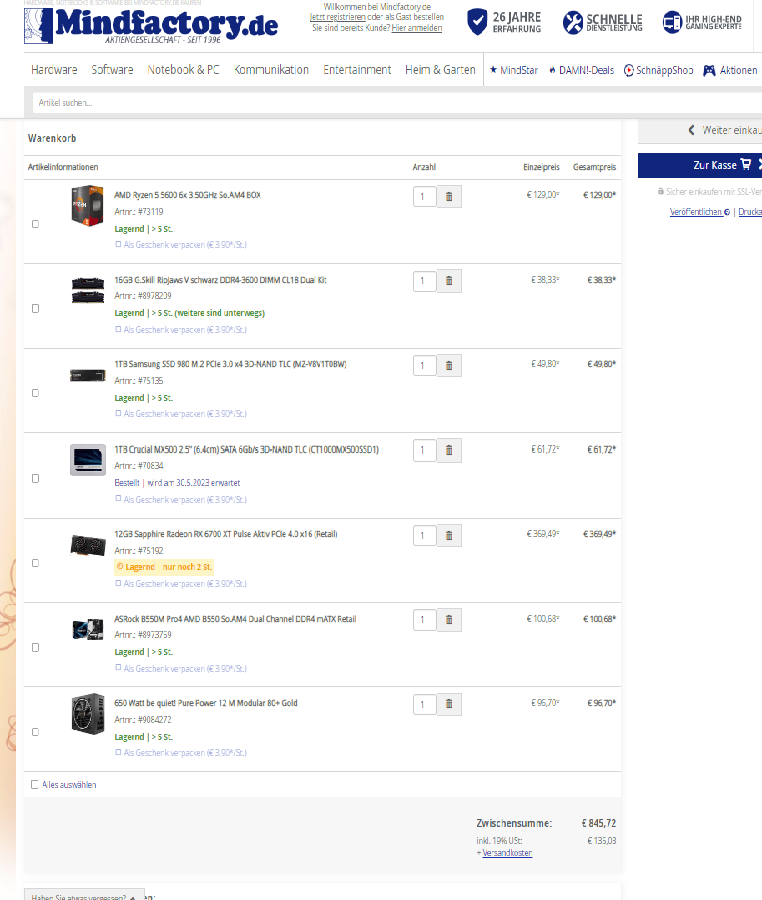Screen dimensions: 762x900
Task: Open the Heim & Garten menu
Action: tap(440, 70)
